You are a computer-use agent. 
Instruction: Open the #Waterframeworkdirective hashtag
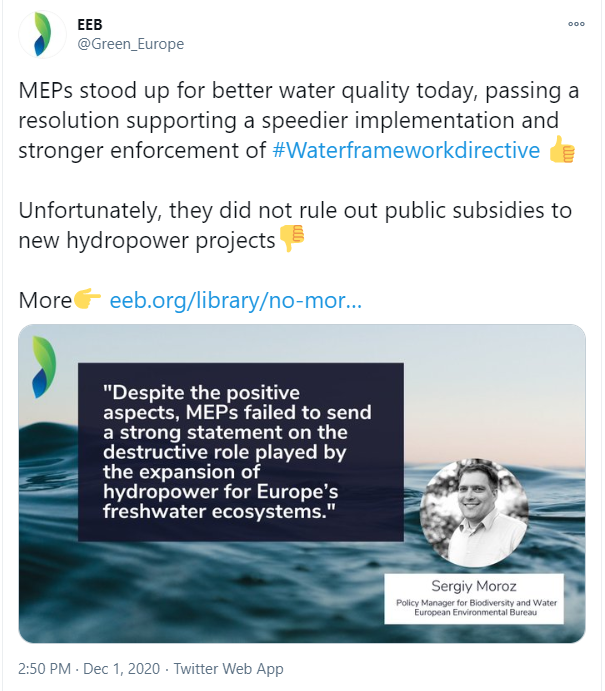407,151
